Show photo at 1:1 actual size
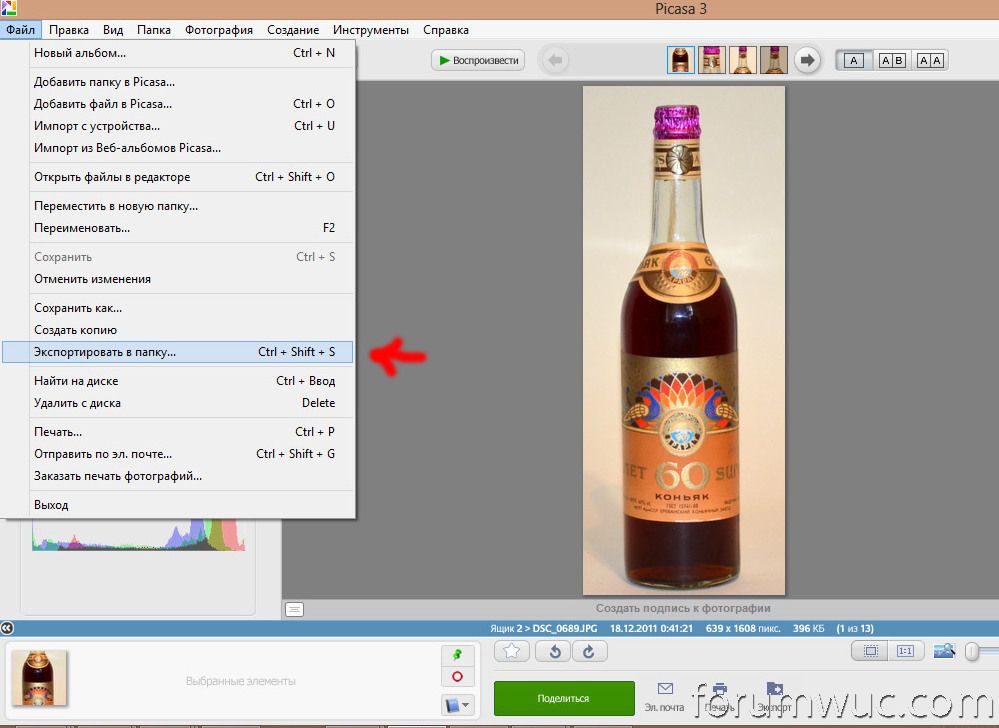 click(x=905, y=651)
